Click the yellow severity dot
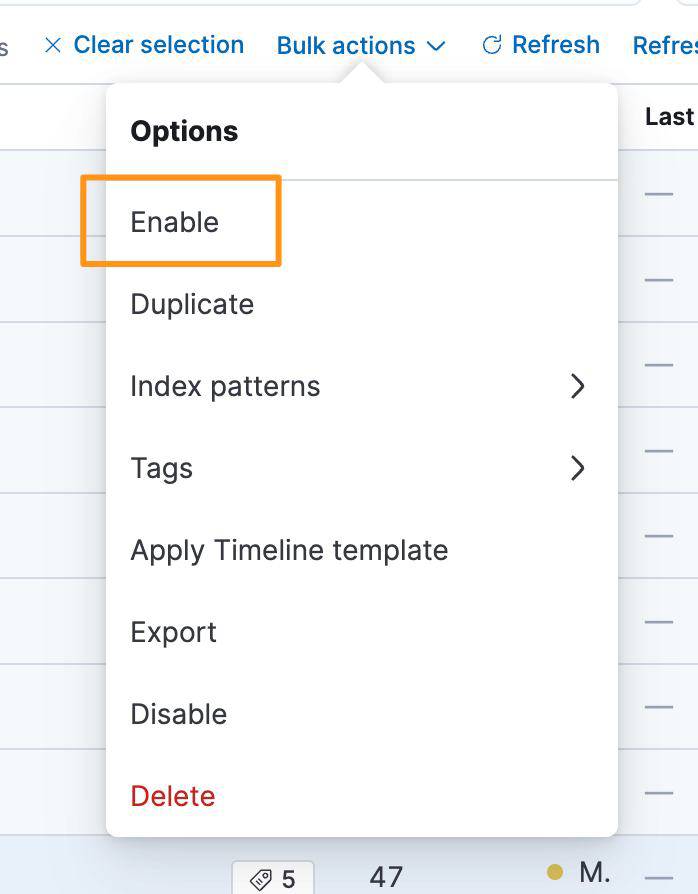This screenshot has height=894, width=698. pyautogui.click(x=555, y=873)
